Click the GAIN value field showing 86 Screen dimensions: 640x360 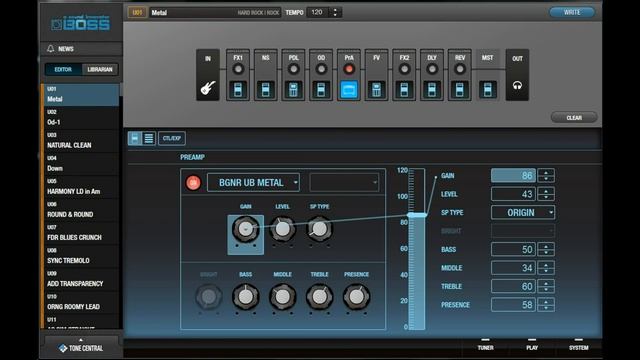click(513, 176)
